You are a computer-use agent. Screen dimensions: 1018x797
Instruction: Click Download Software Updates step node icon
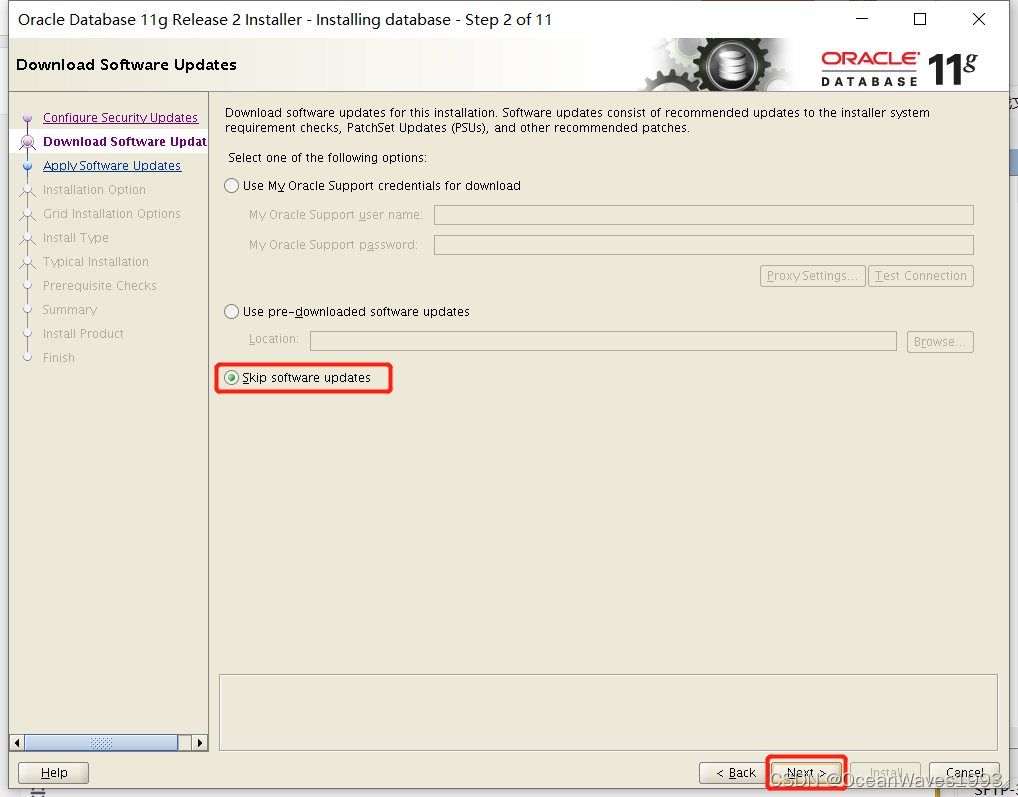click(x=27, y=141)
